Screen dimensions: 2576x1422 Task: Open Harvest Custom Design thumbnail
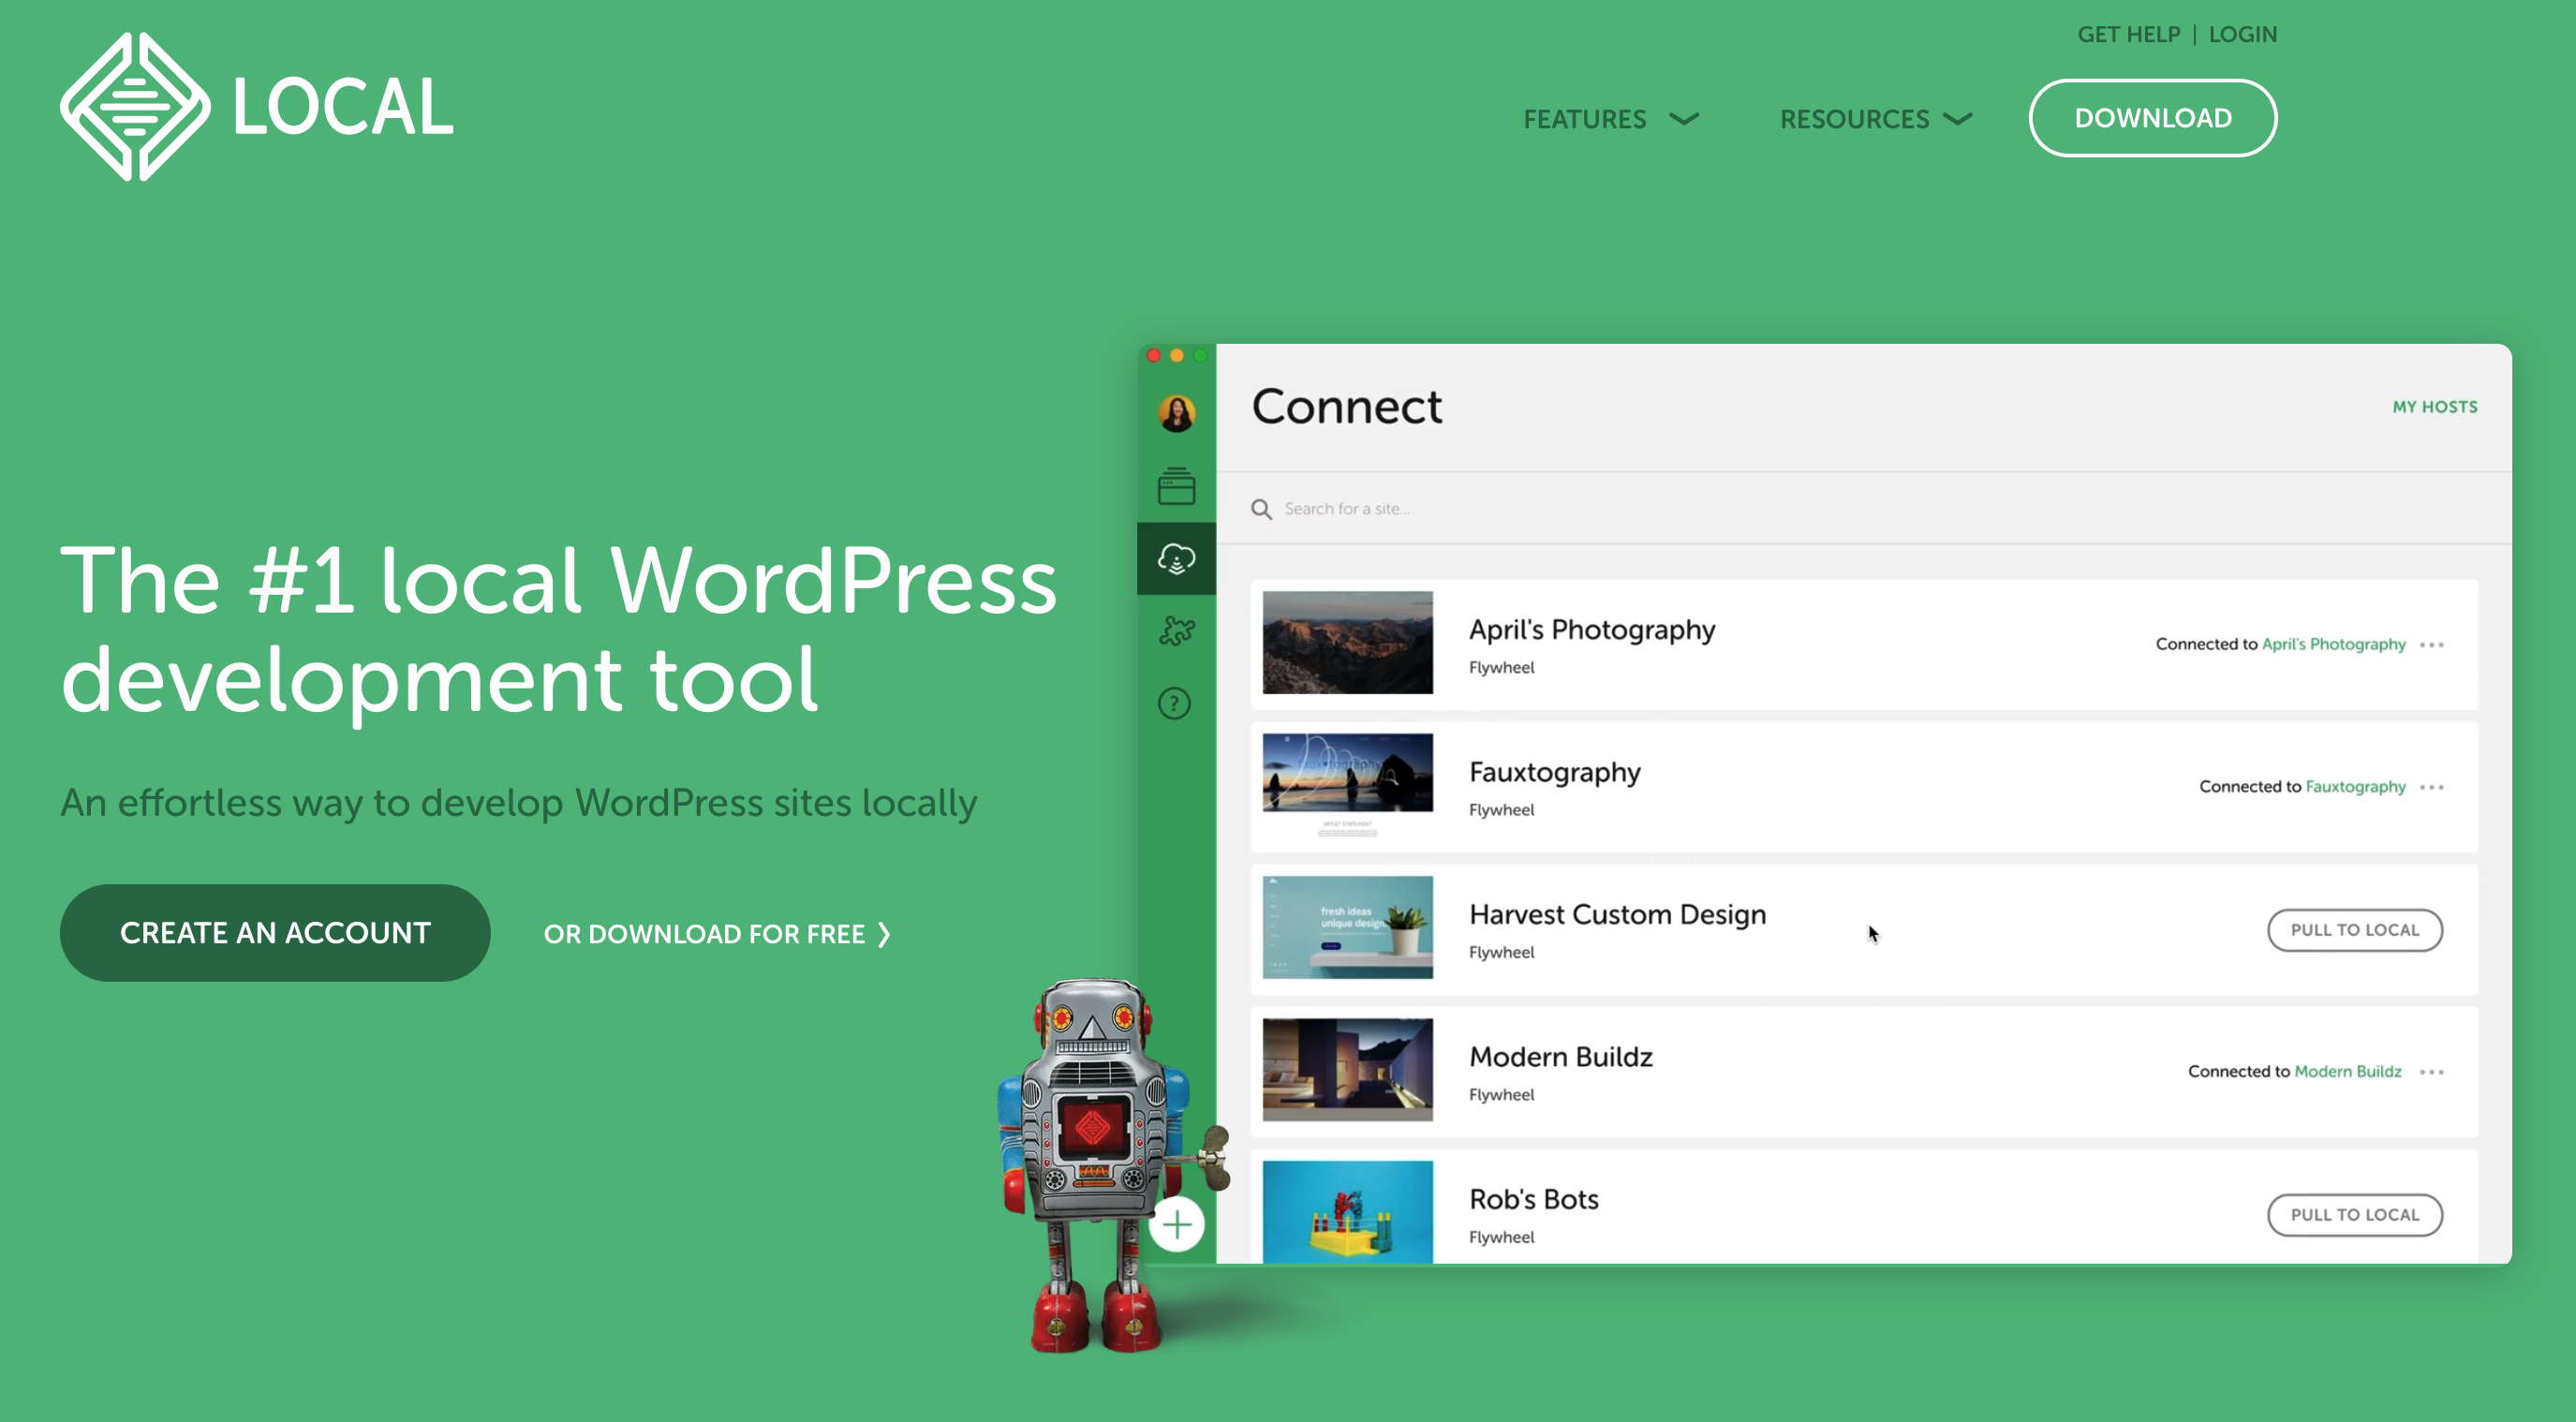tap(1347, 927)
